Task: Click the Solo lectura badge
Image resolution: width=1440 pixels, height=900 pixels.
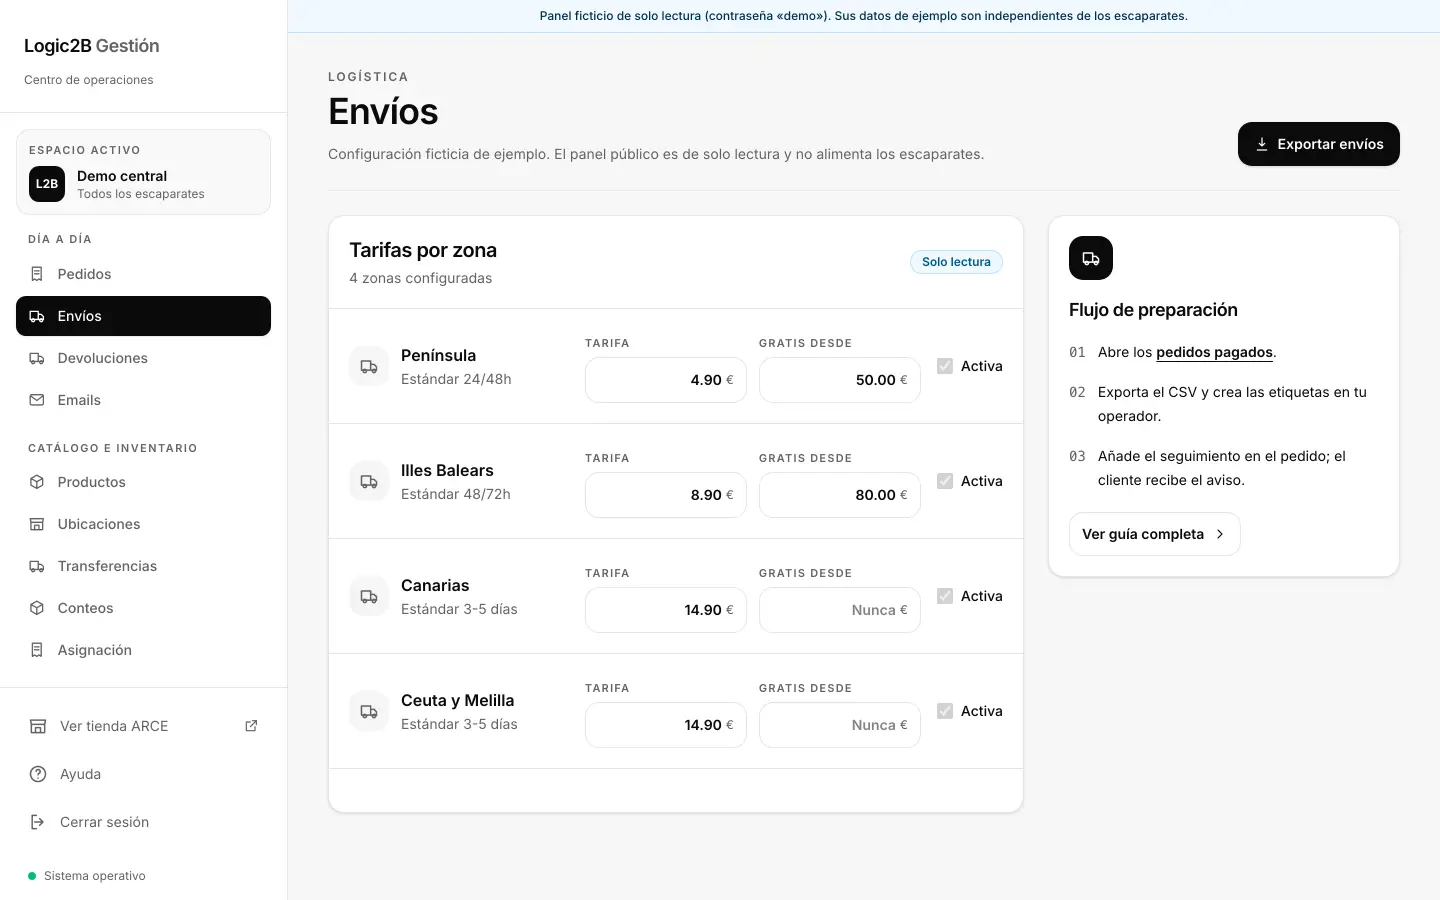Action: pyautogui.click(x=956, y=262)
